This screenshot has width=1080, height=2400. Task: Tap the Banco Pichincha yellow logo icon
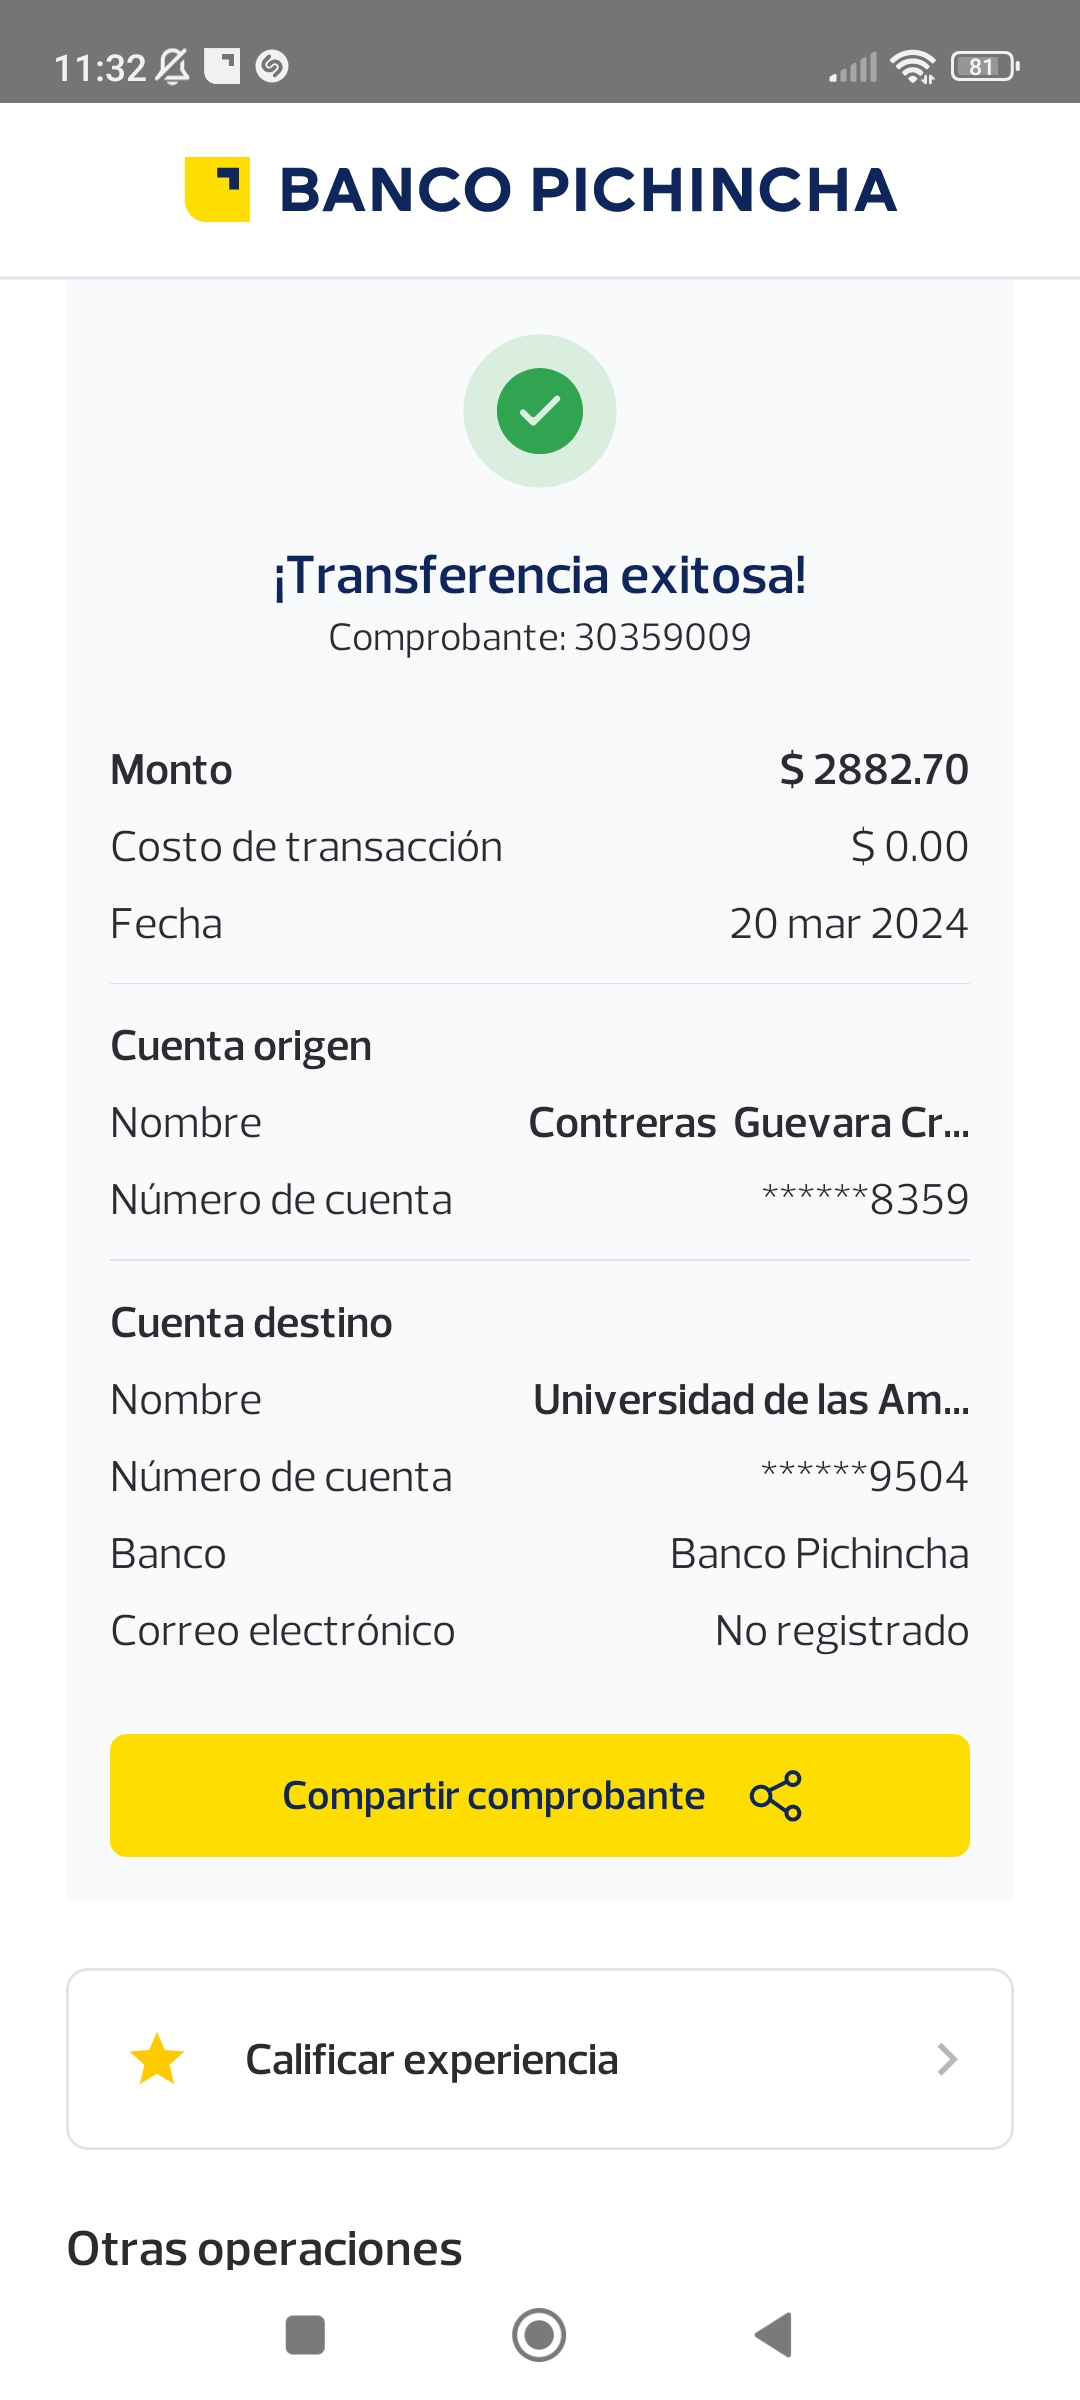217,189
